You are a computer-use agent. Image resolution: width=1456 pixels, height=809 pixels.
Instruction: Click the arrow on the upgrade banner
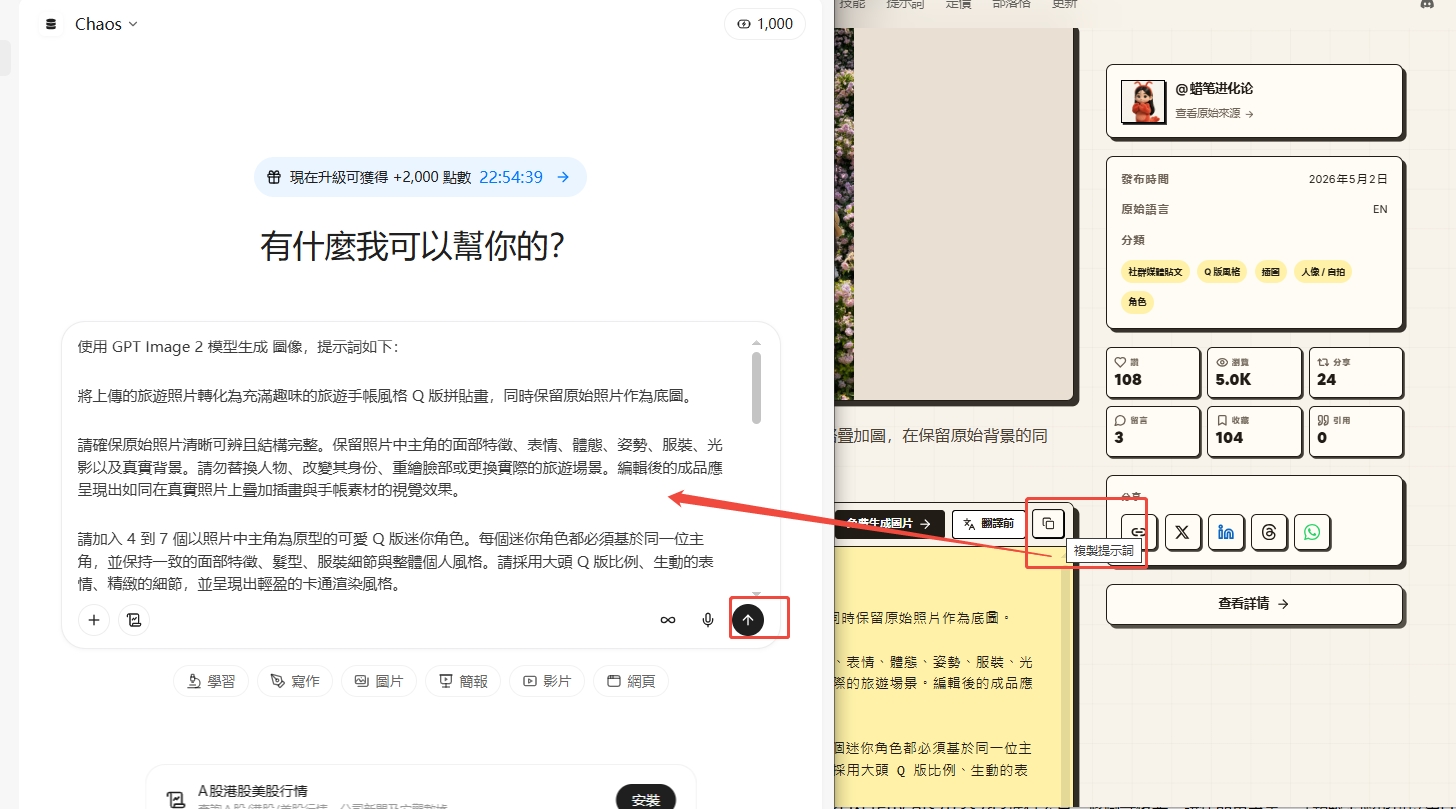[563, 177]
